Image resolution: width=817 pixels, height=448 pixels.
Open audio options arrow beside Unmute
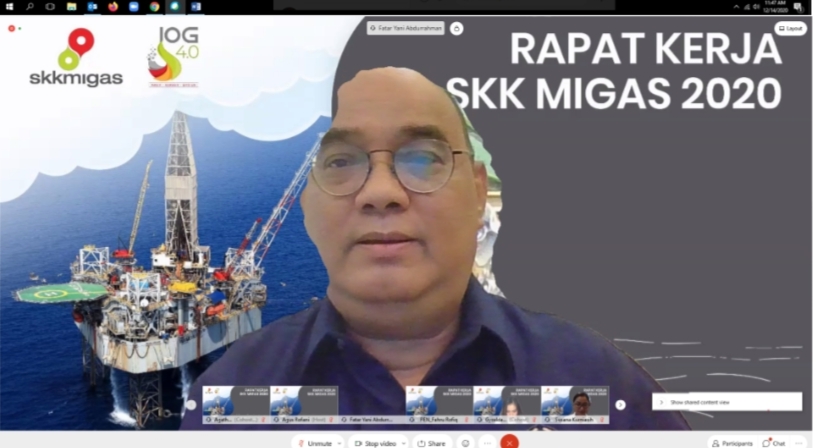[x=339, y=443]
